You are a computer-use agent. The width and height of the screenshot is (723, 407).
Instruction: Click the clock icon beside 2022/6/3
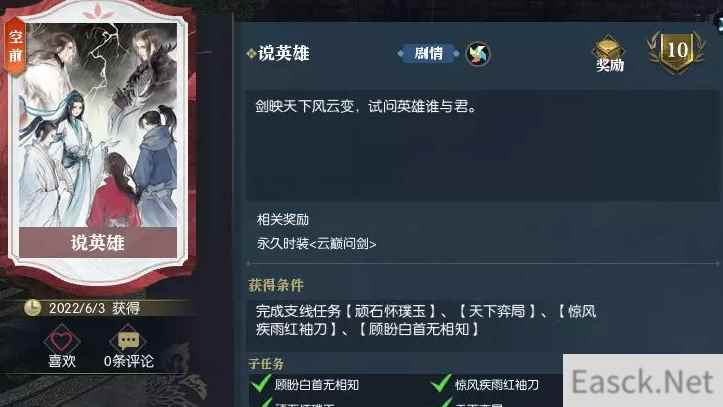tap(32, 307)
